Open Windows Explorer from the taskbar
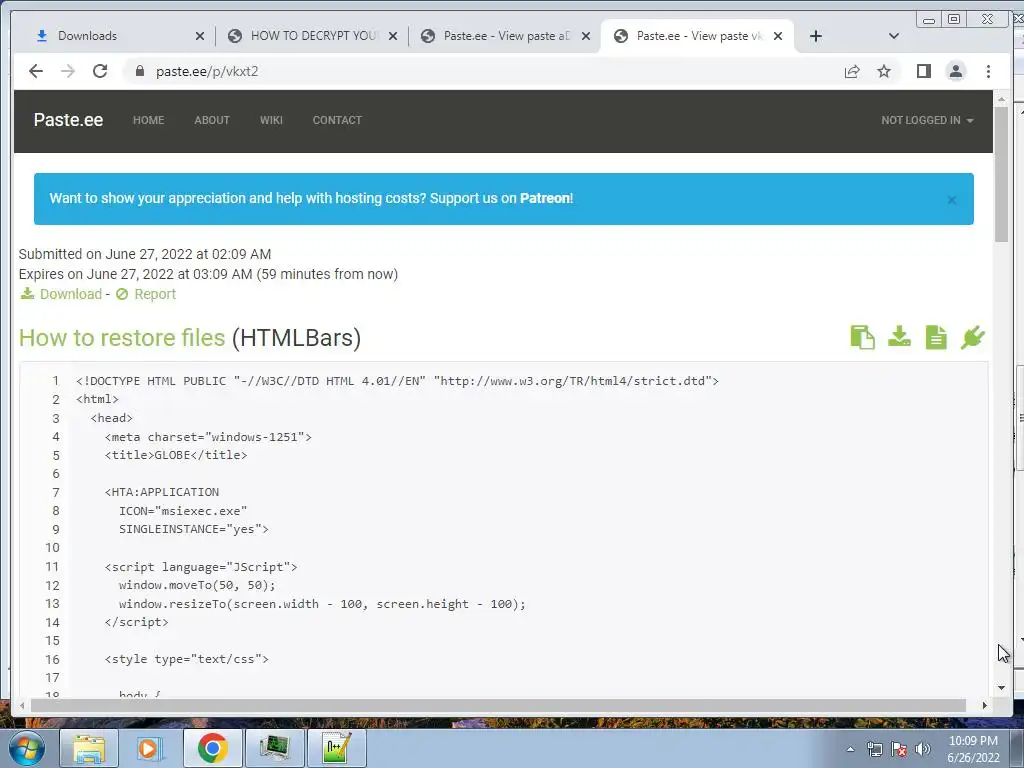Viewport: 1024px width, 768px height. 89,748
